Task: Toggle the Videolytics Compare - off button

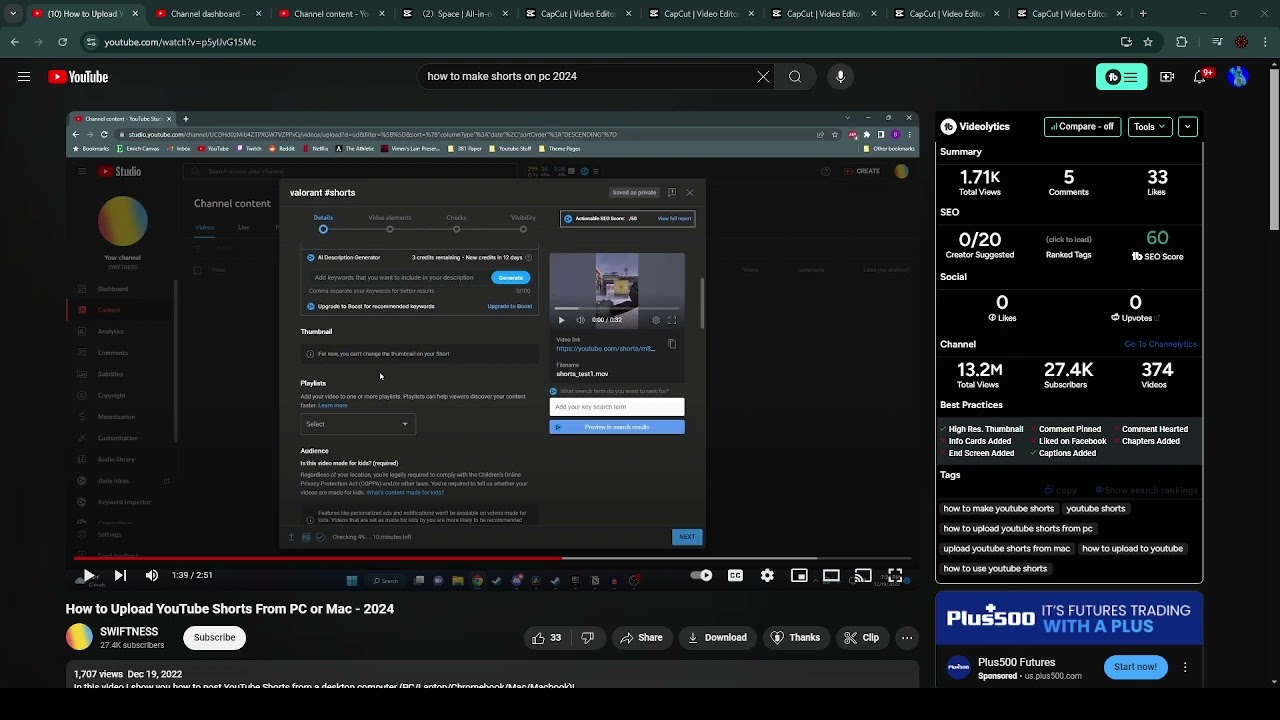Action: (x=1082, y=127)
